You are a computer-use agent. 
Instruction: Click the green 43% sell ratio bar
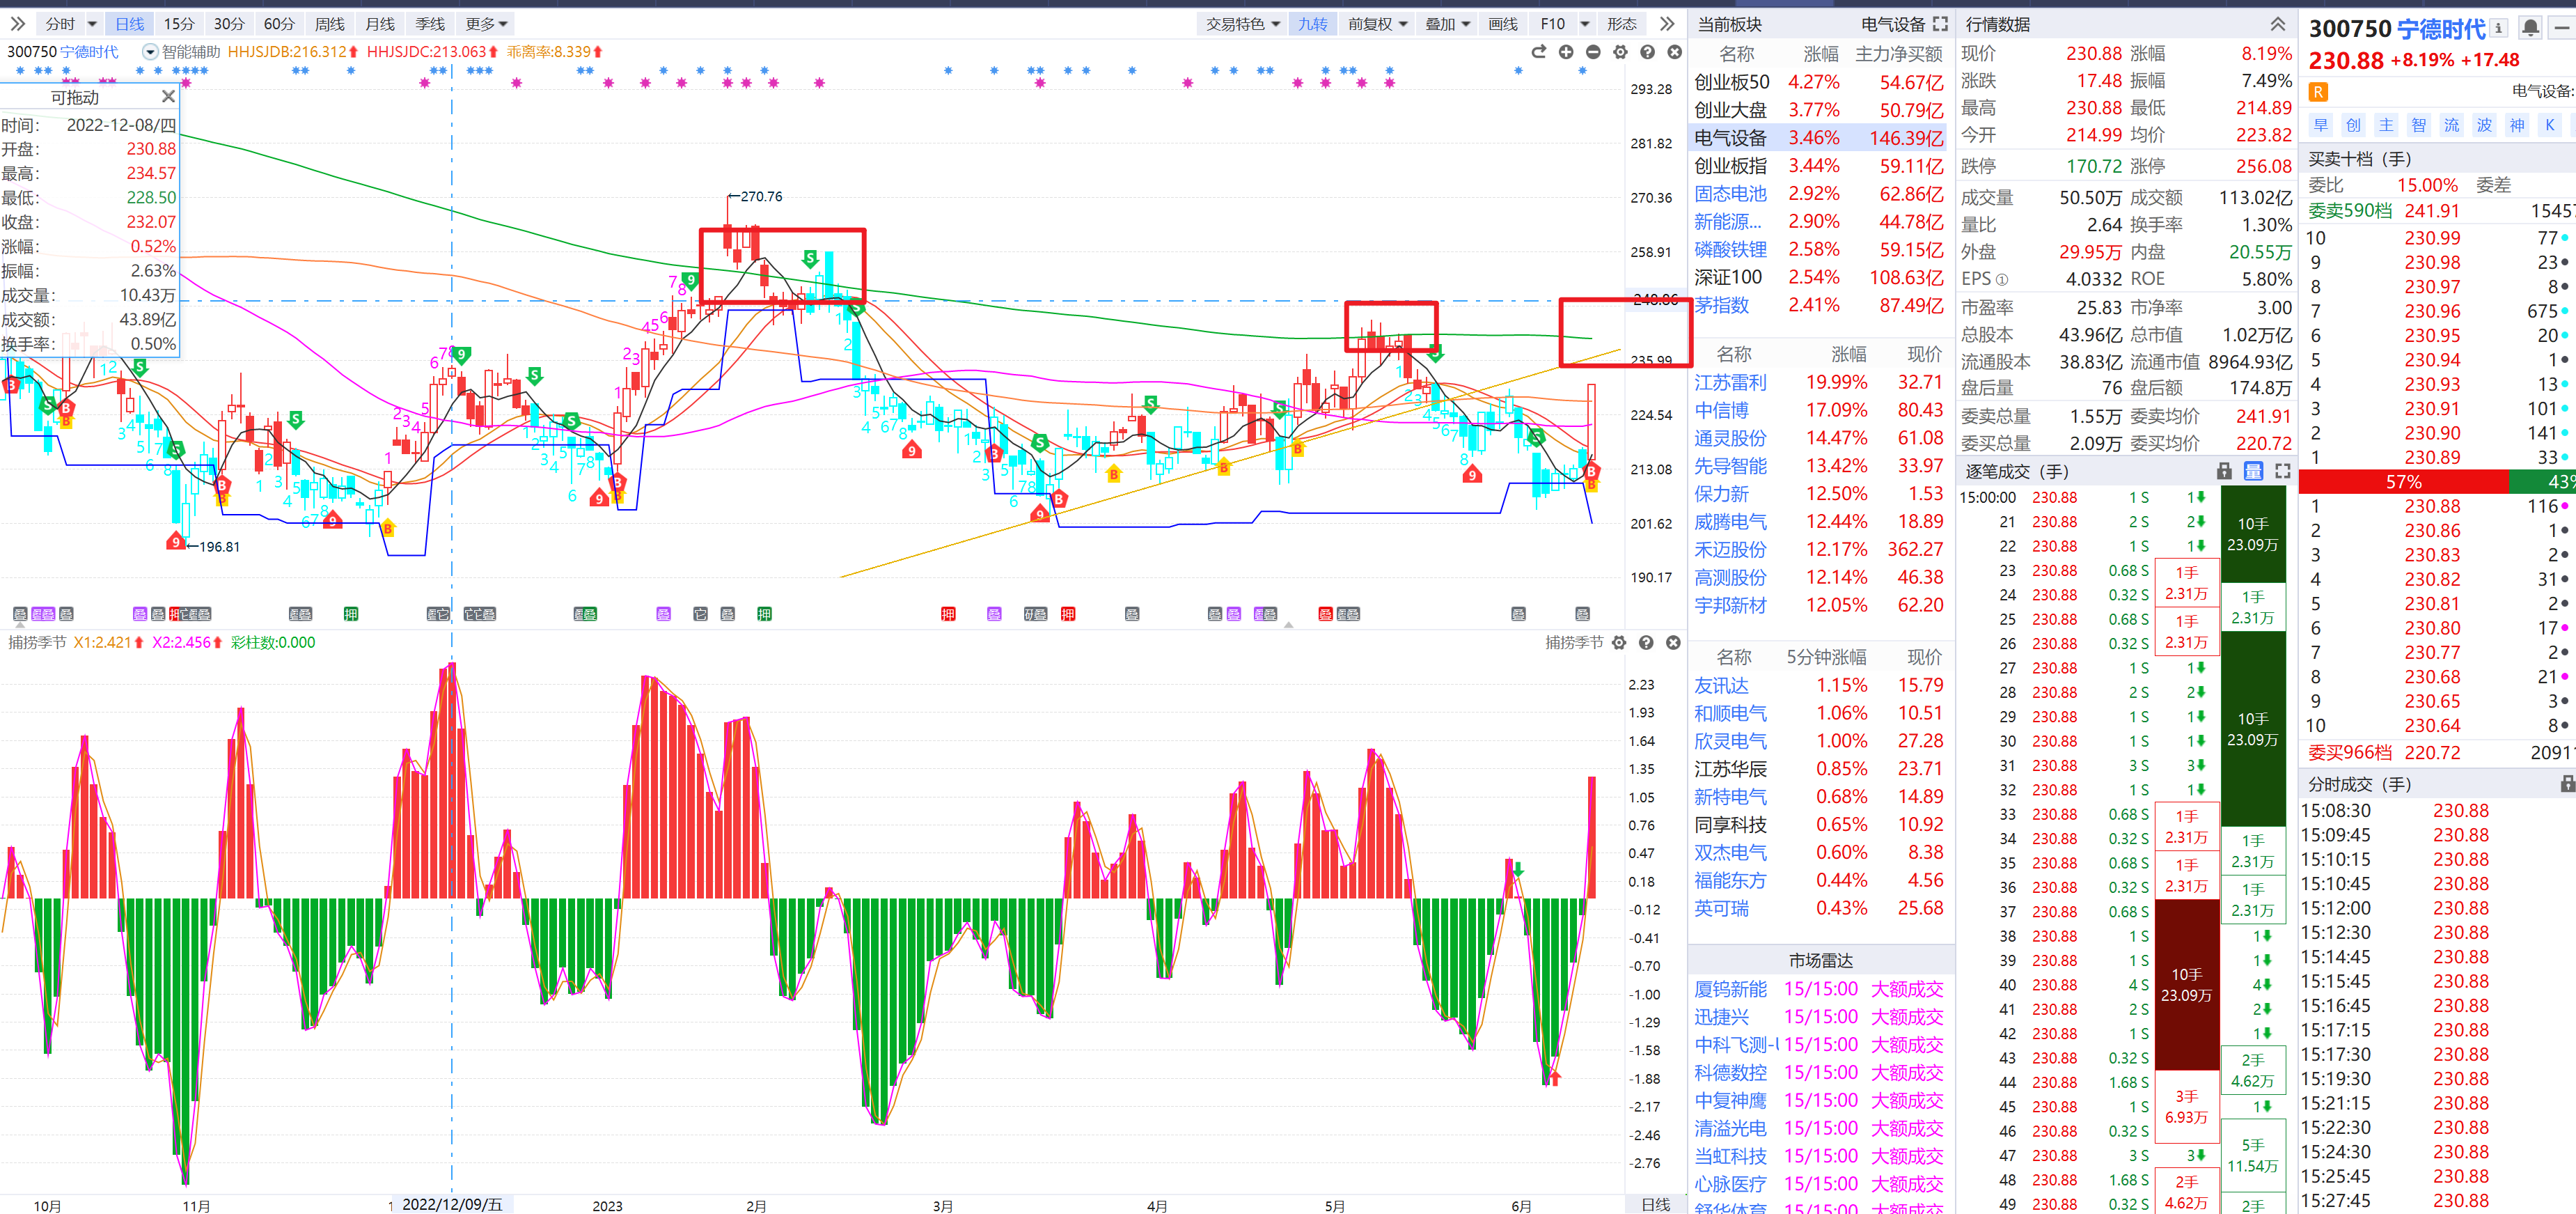click(x=2543, y=482)
